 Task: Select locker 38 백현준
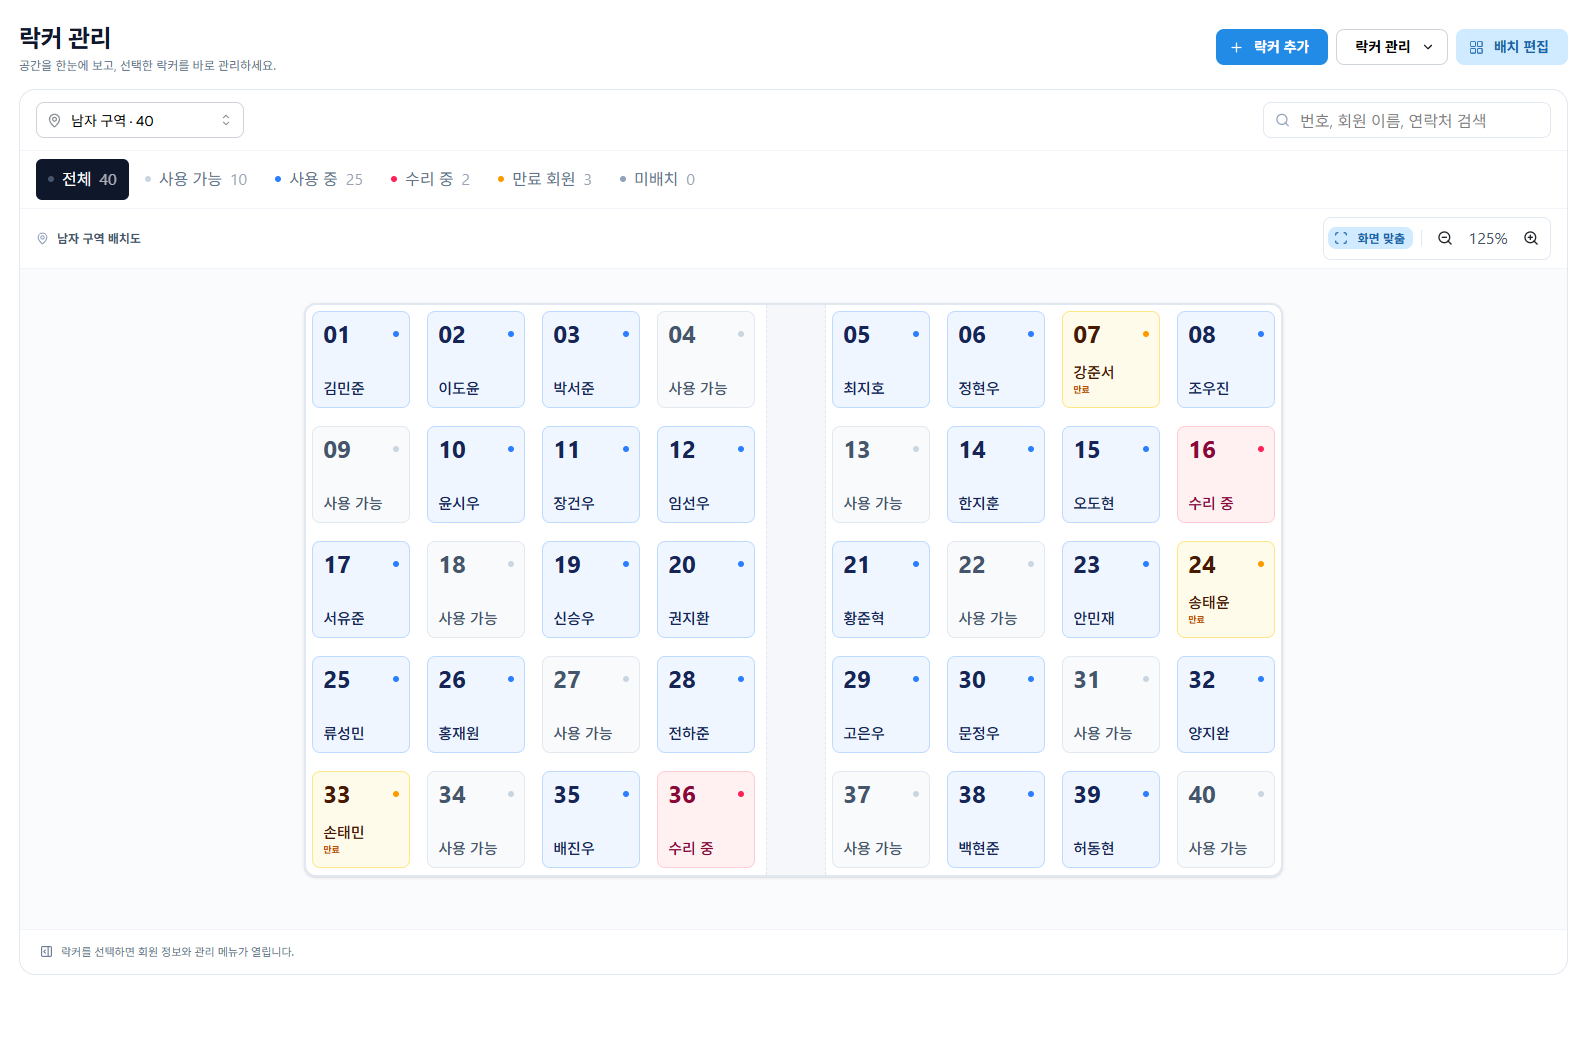pos(996,820)
